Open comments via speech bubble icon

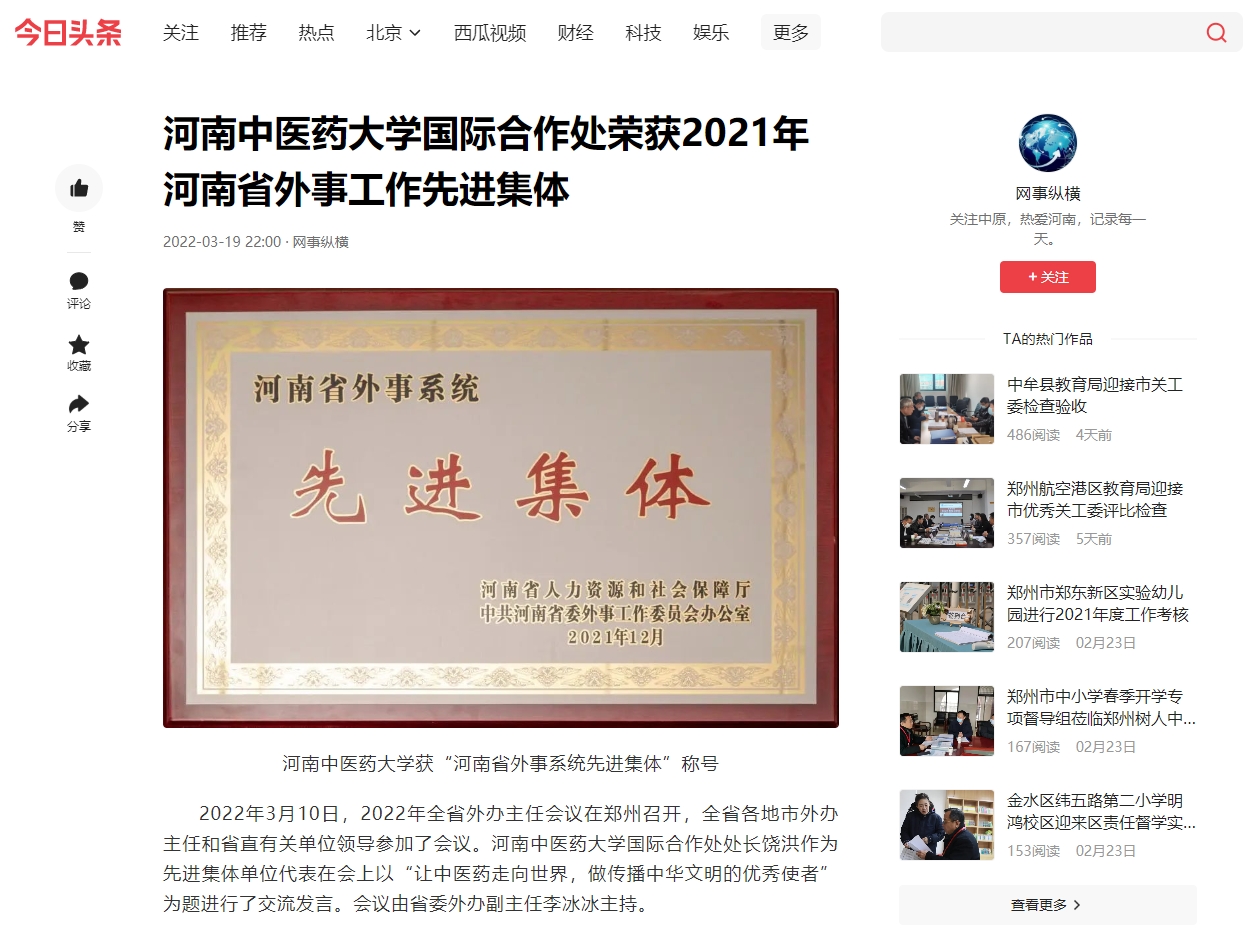tap(79, 281)
